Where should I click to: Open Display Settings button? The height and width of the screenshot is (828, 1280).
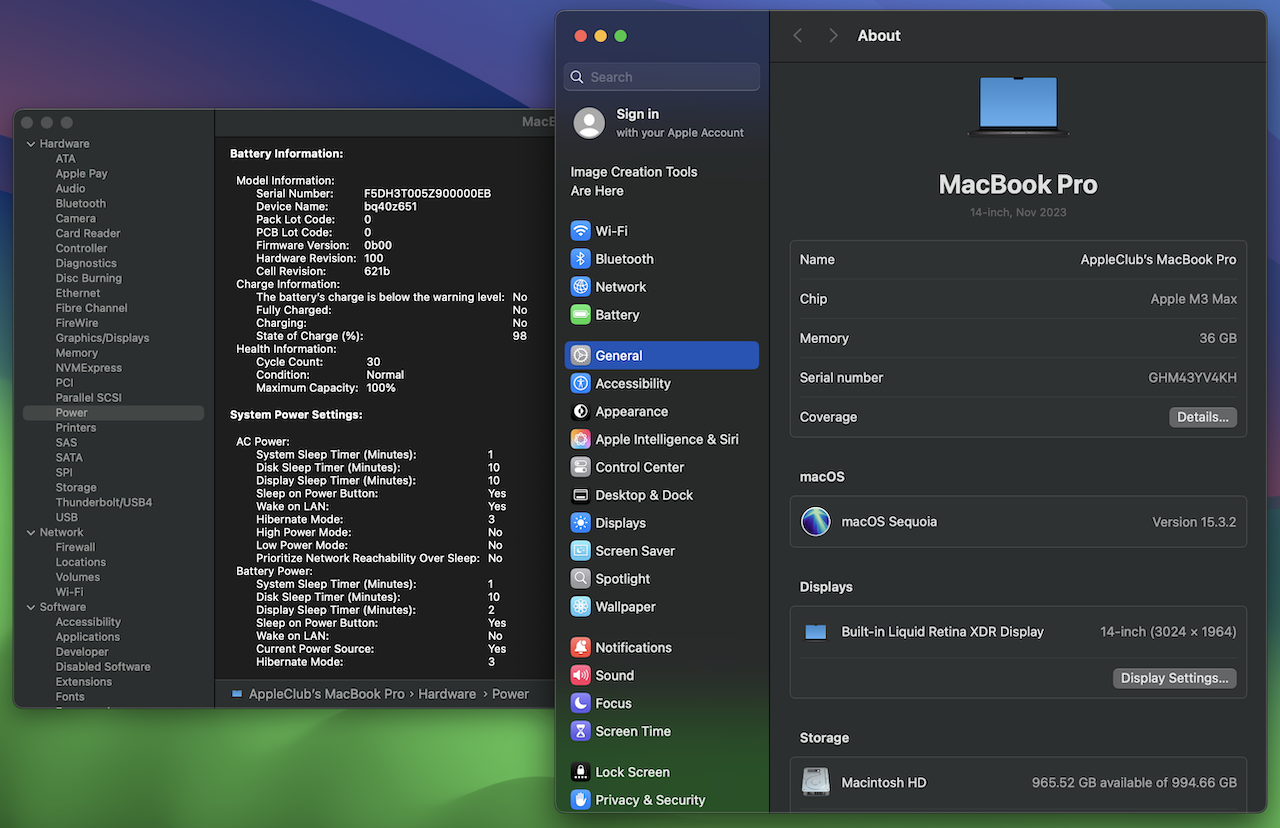[1174, 678]
